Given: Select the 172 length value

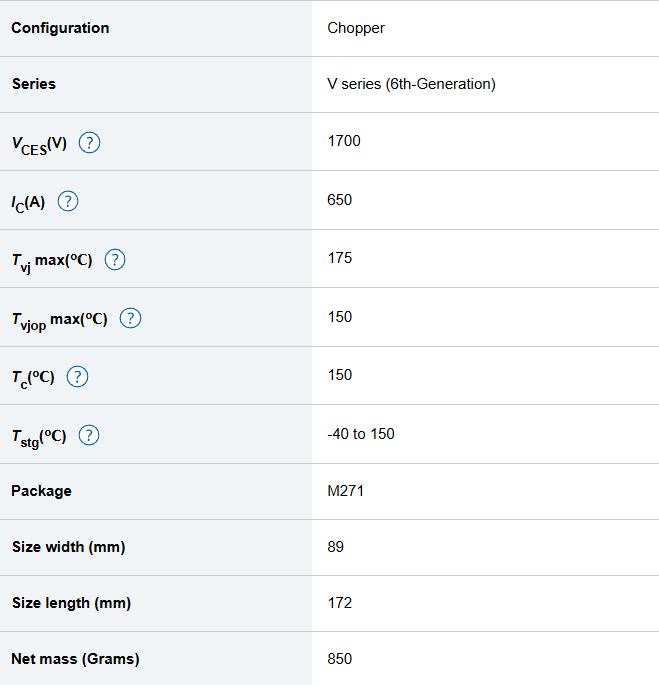Looking at the screenshot, I should click(x=340, y=603).
